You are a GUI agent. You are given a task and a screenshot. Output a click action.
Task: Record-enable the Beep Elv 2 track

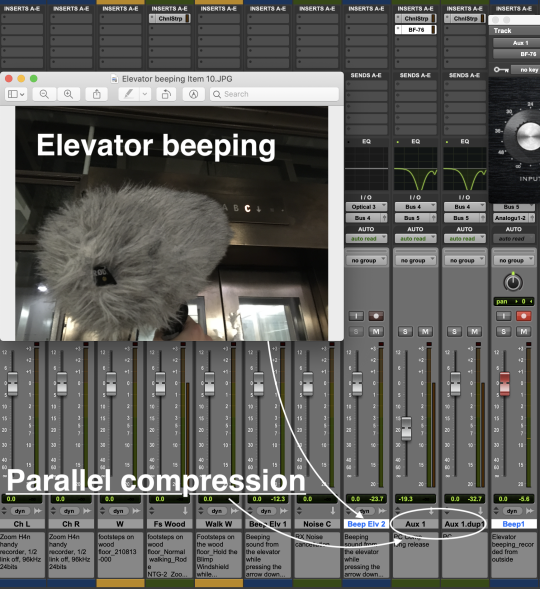click(x=376, y=316)
